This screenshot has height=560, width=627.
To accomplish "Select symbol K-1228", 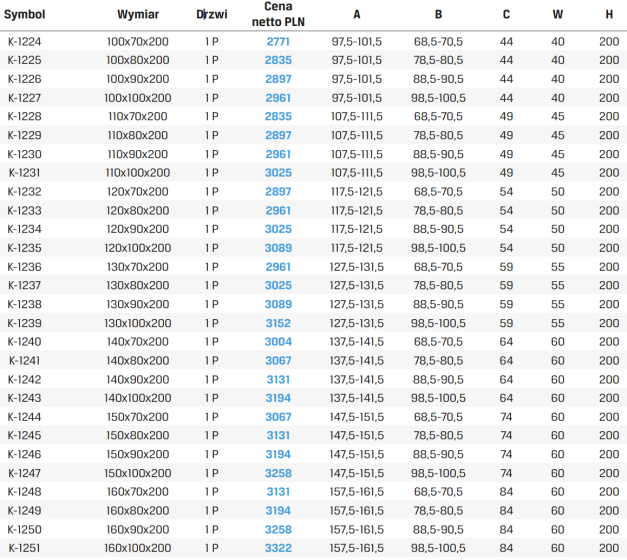I will [24, 116].
